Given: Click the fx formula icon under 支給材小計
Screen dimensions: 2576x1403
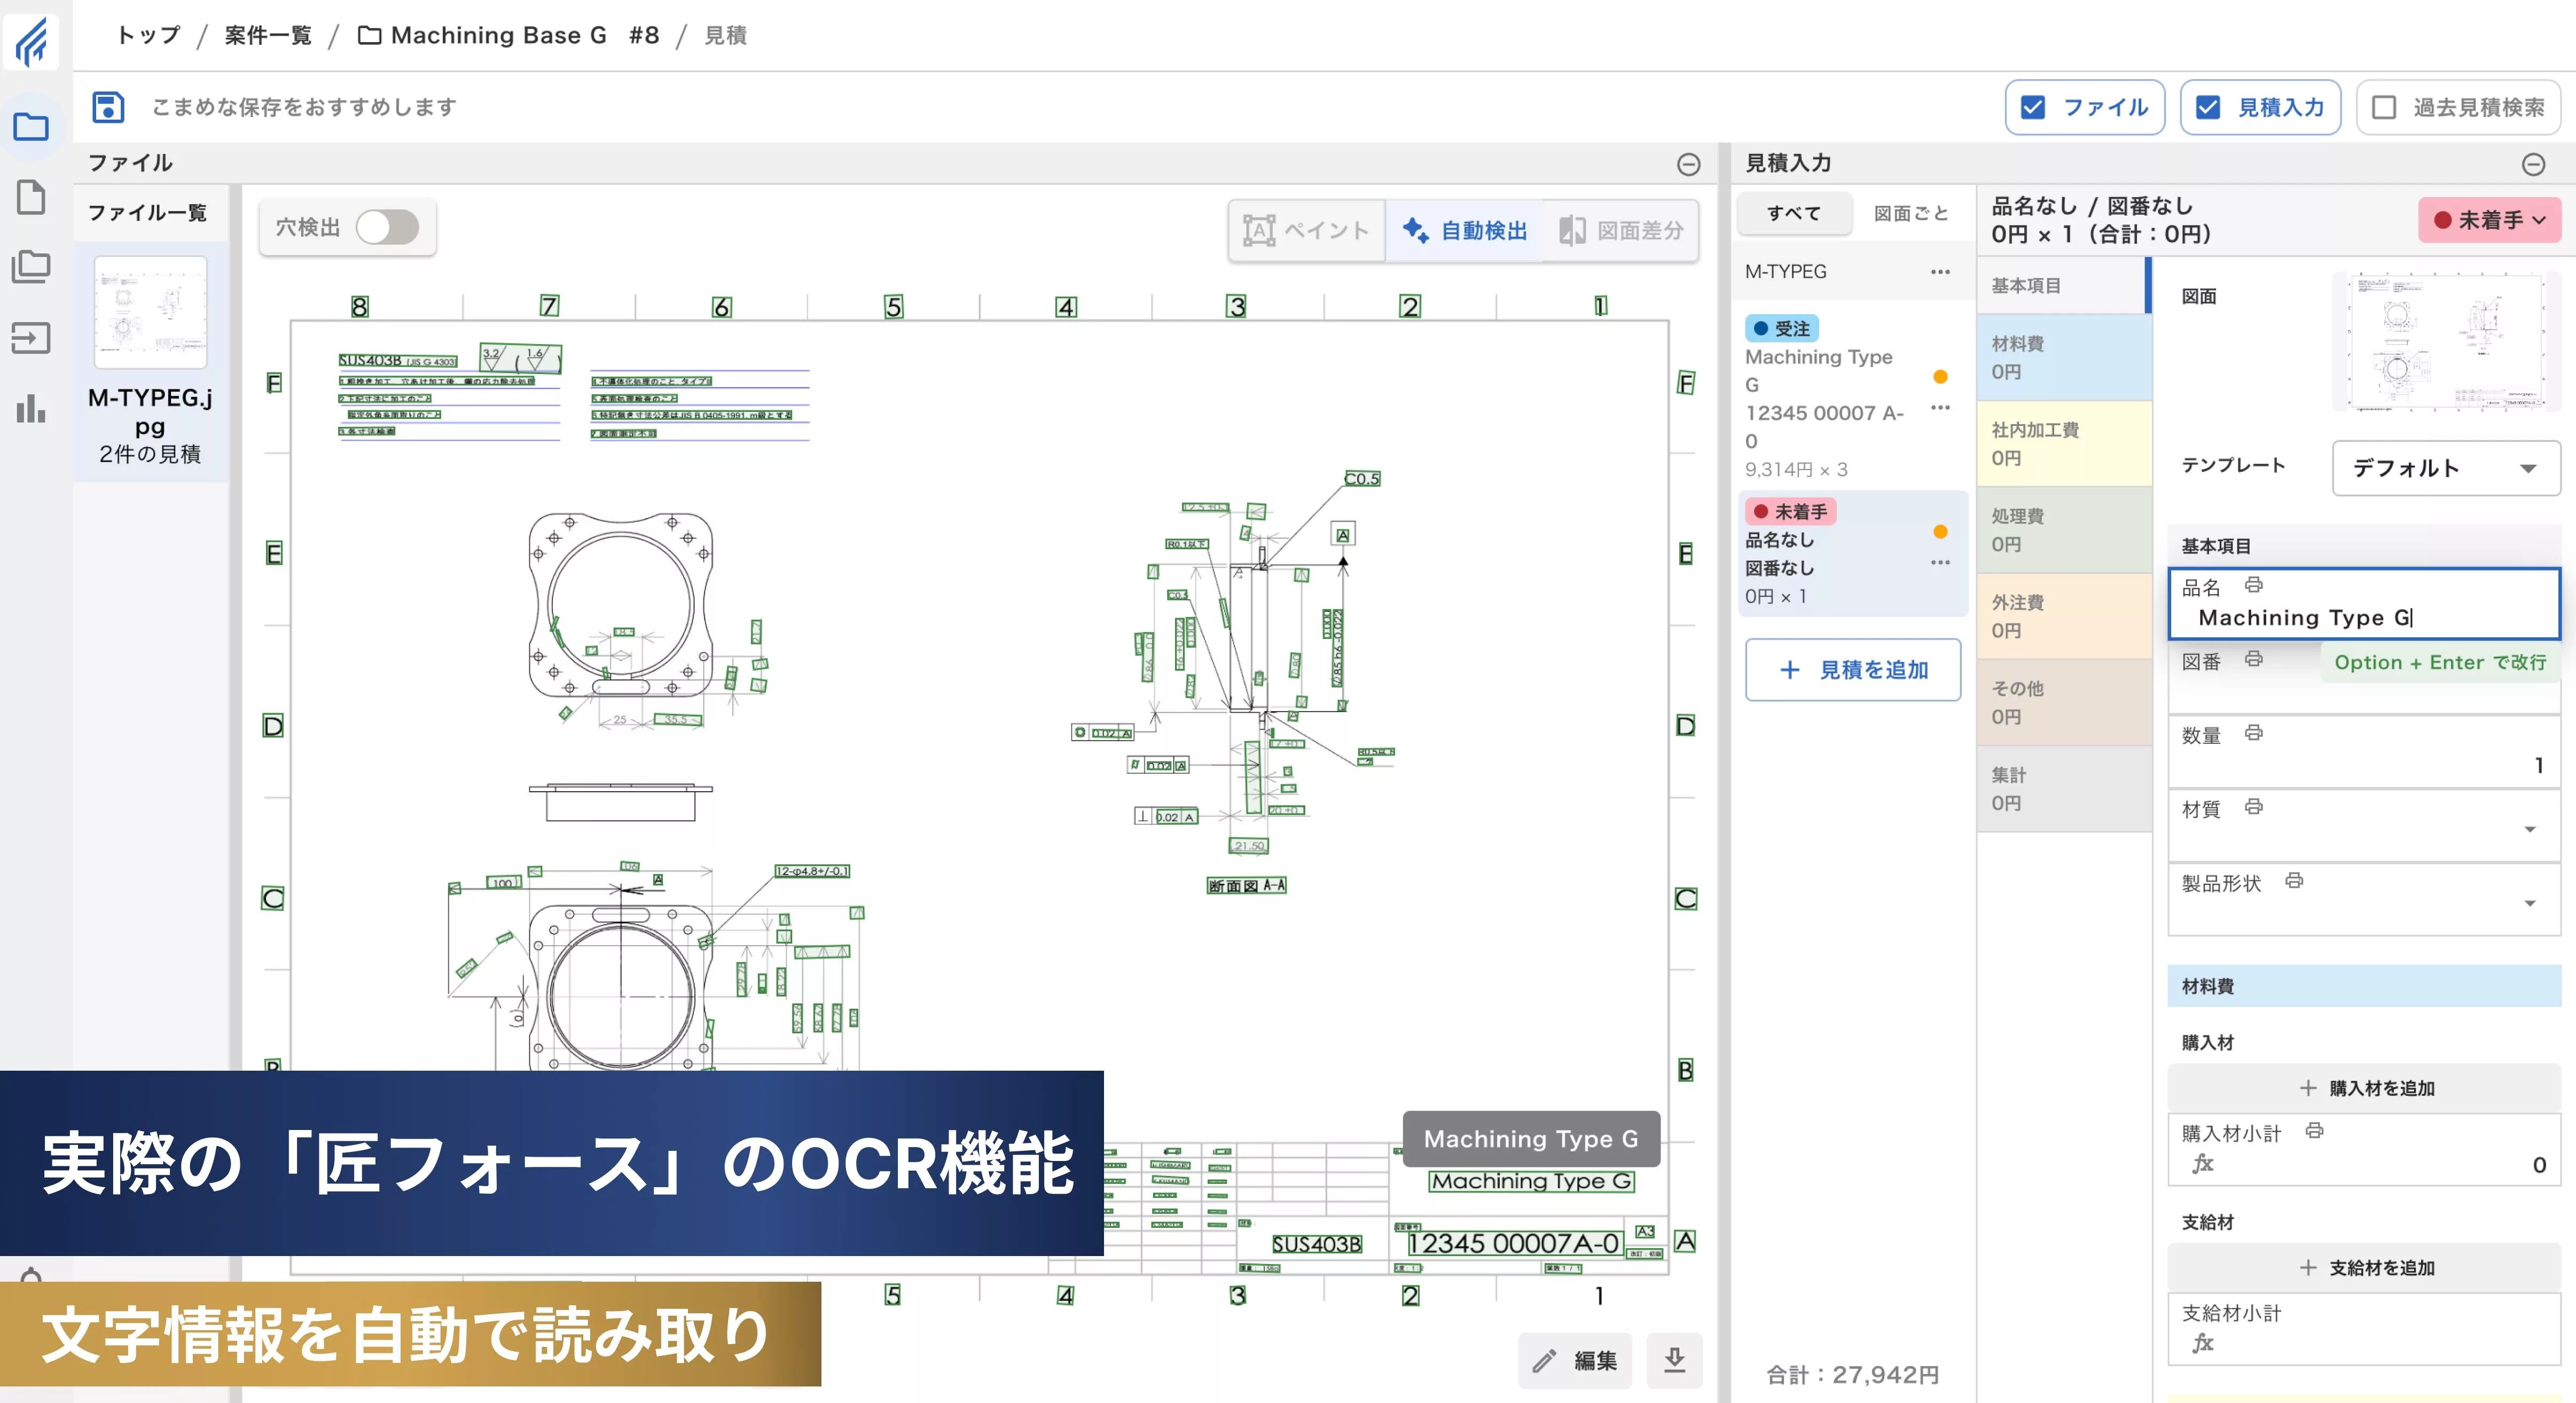Looking at the screenshot, I should (2202, 1343).
